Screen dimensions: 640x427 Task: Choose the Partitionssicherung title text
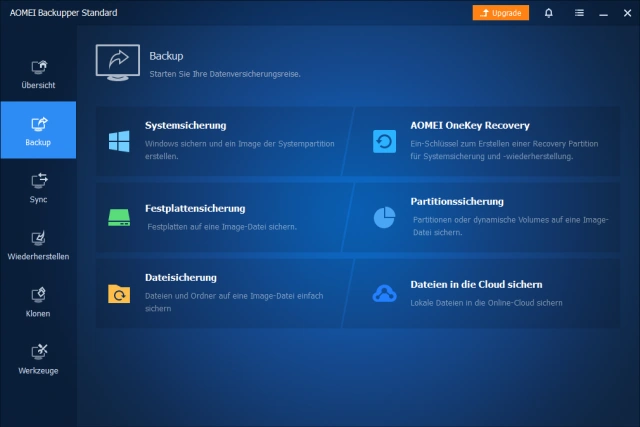[456, 201]
